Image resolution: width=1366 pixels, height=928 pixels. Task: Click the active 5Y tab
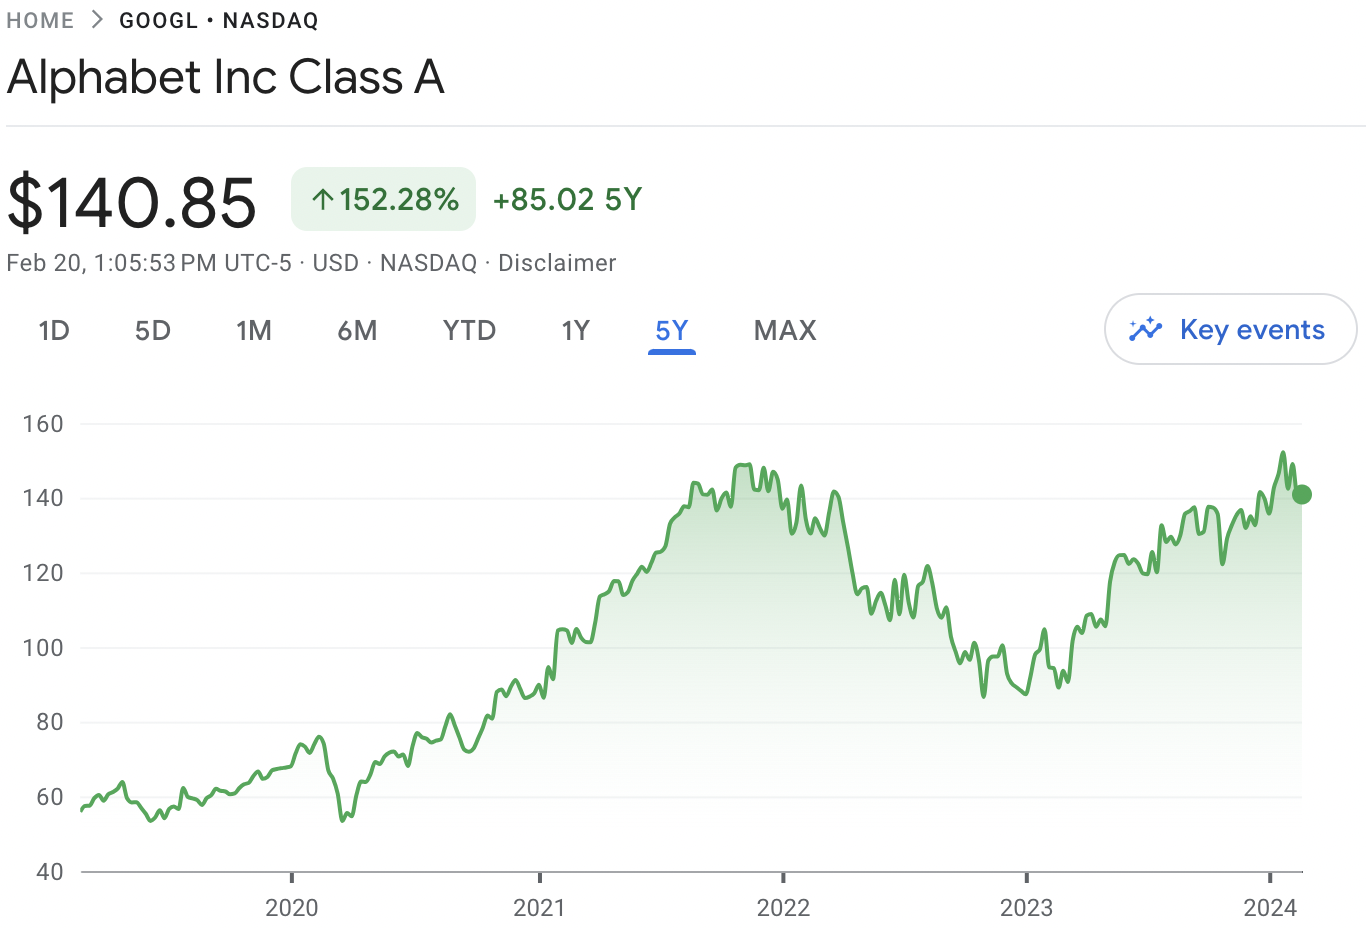tap(671, 331)
